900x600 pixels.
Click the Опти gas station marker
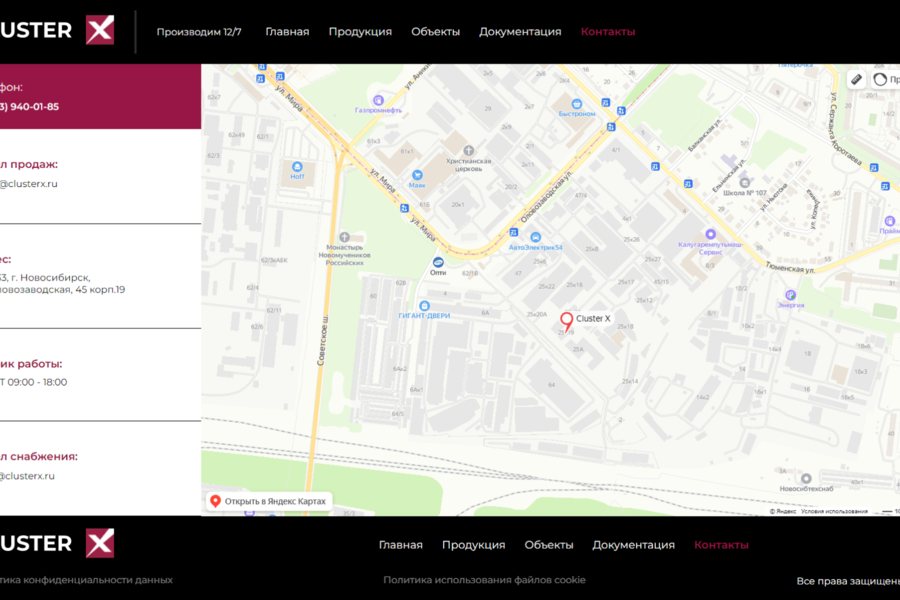tap(438, 262)
